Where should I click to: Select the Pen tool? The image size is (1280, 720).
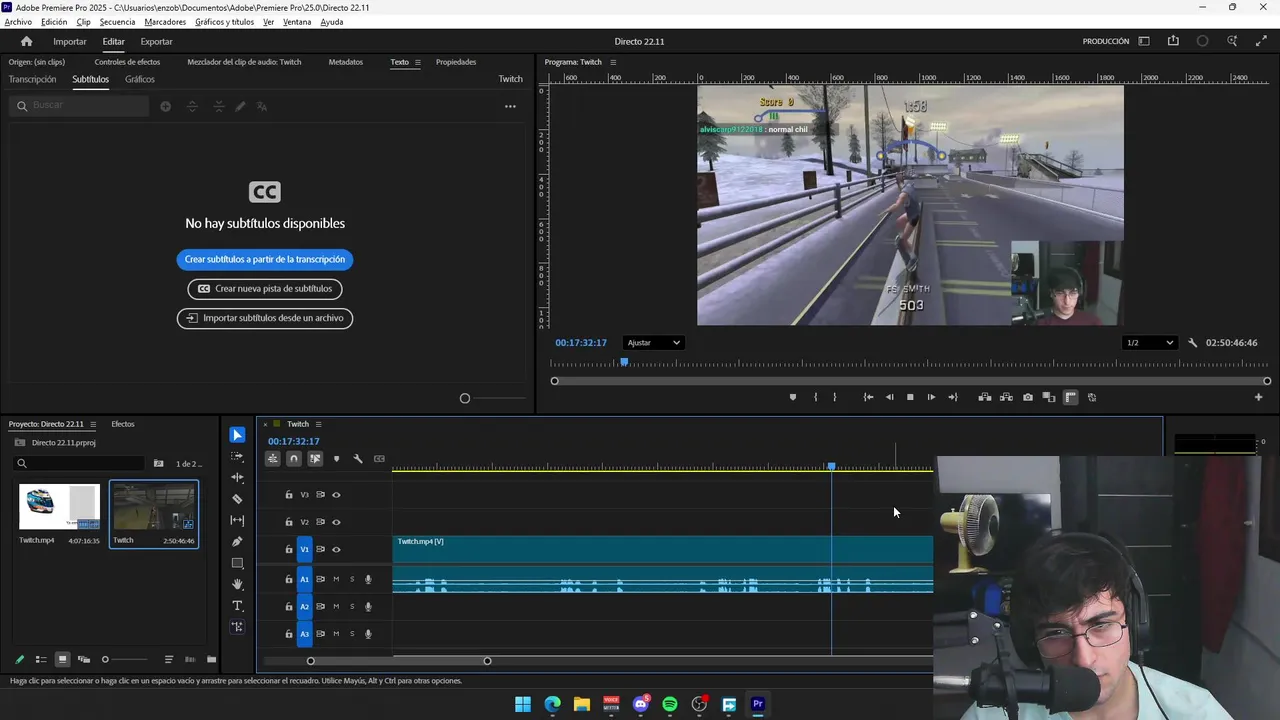pos(237,542)
